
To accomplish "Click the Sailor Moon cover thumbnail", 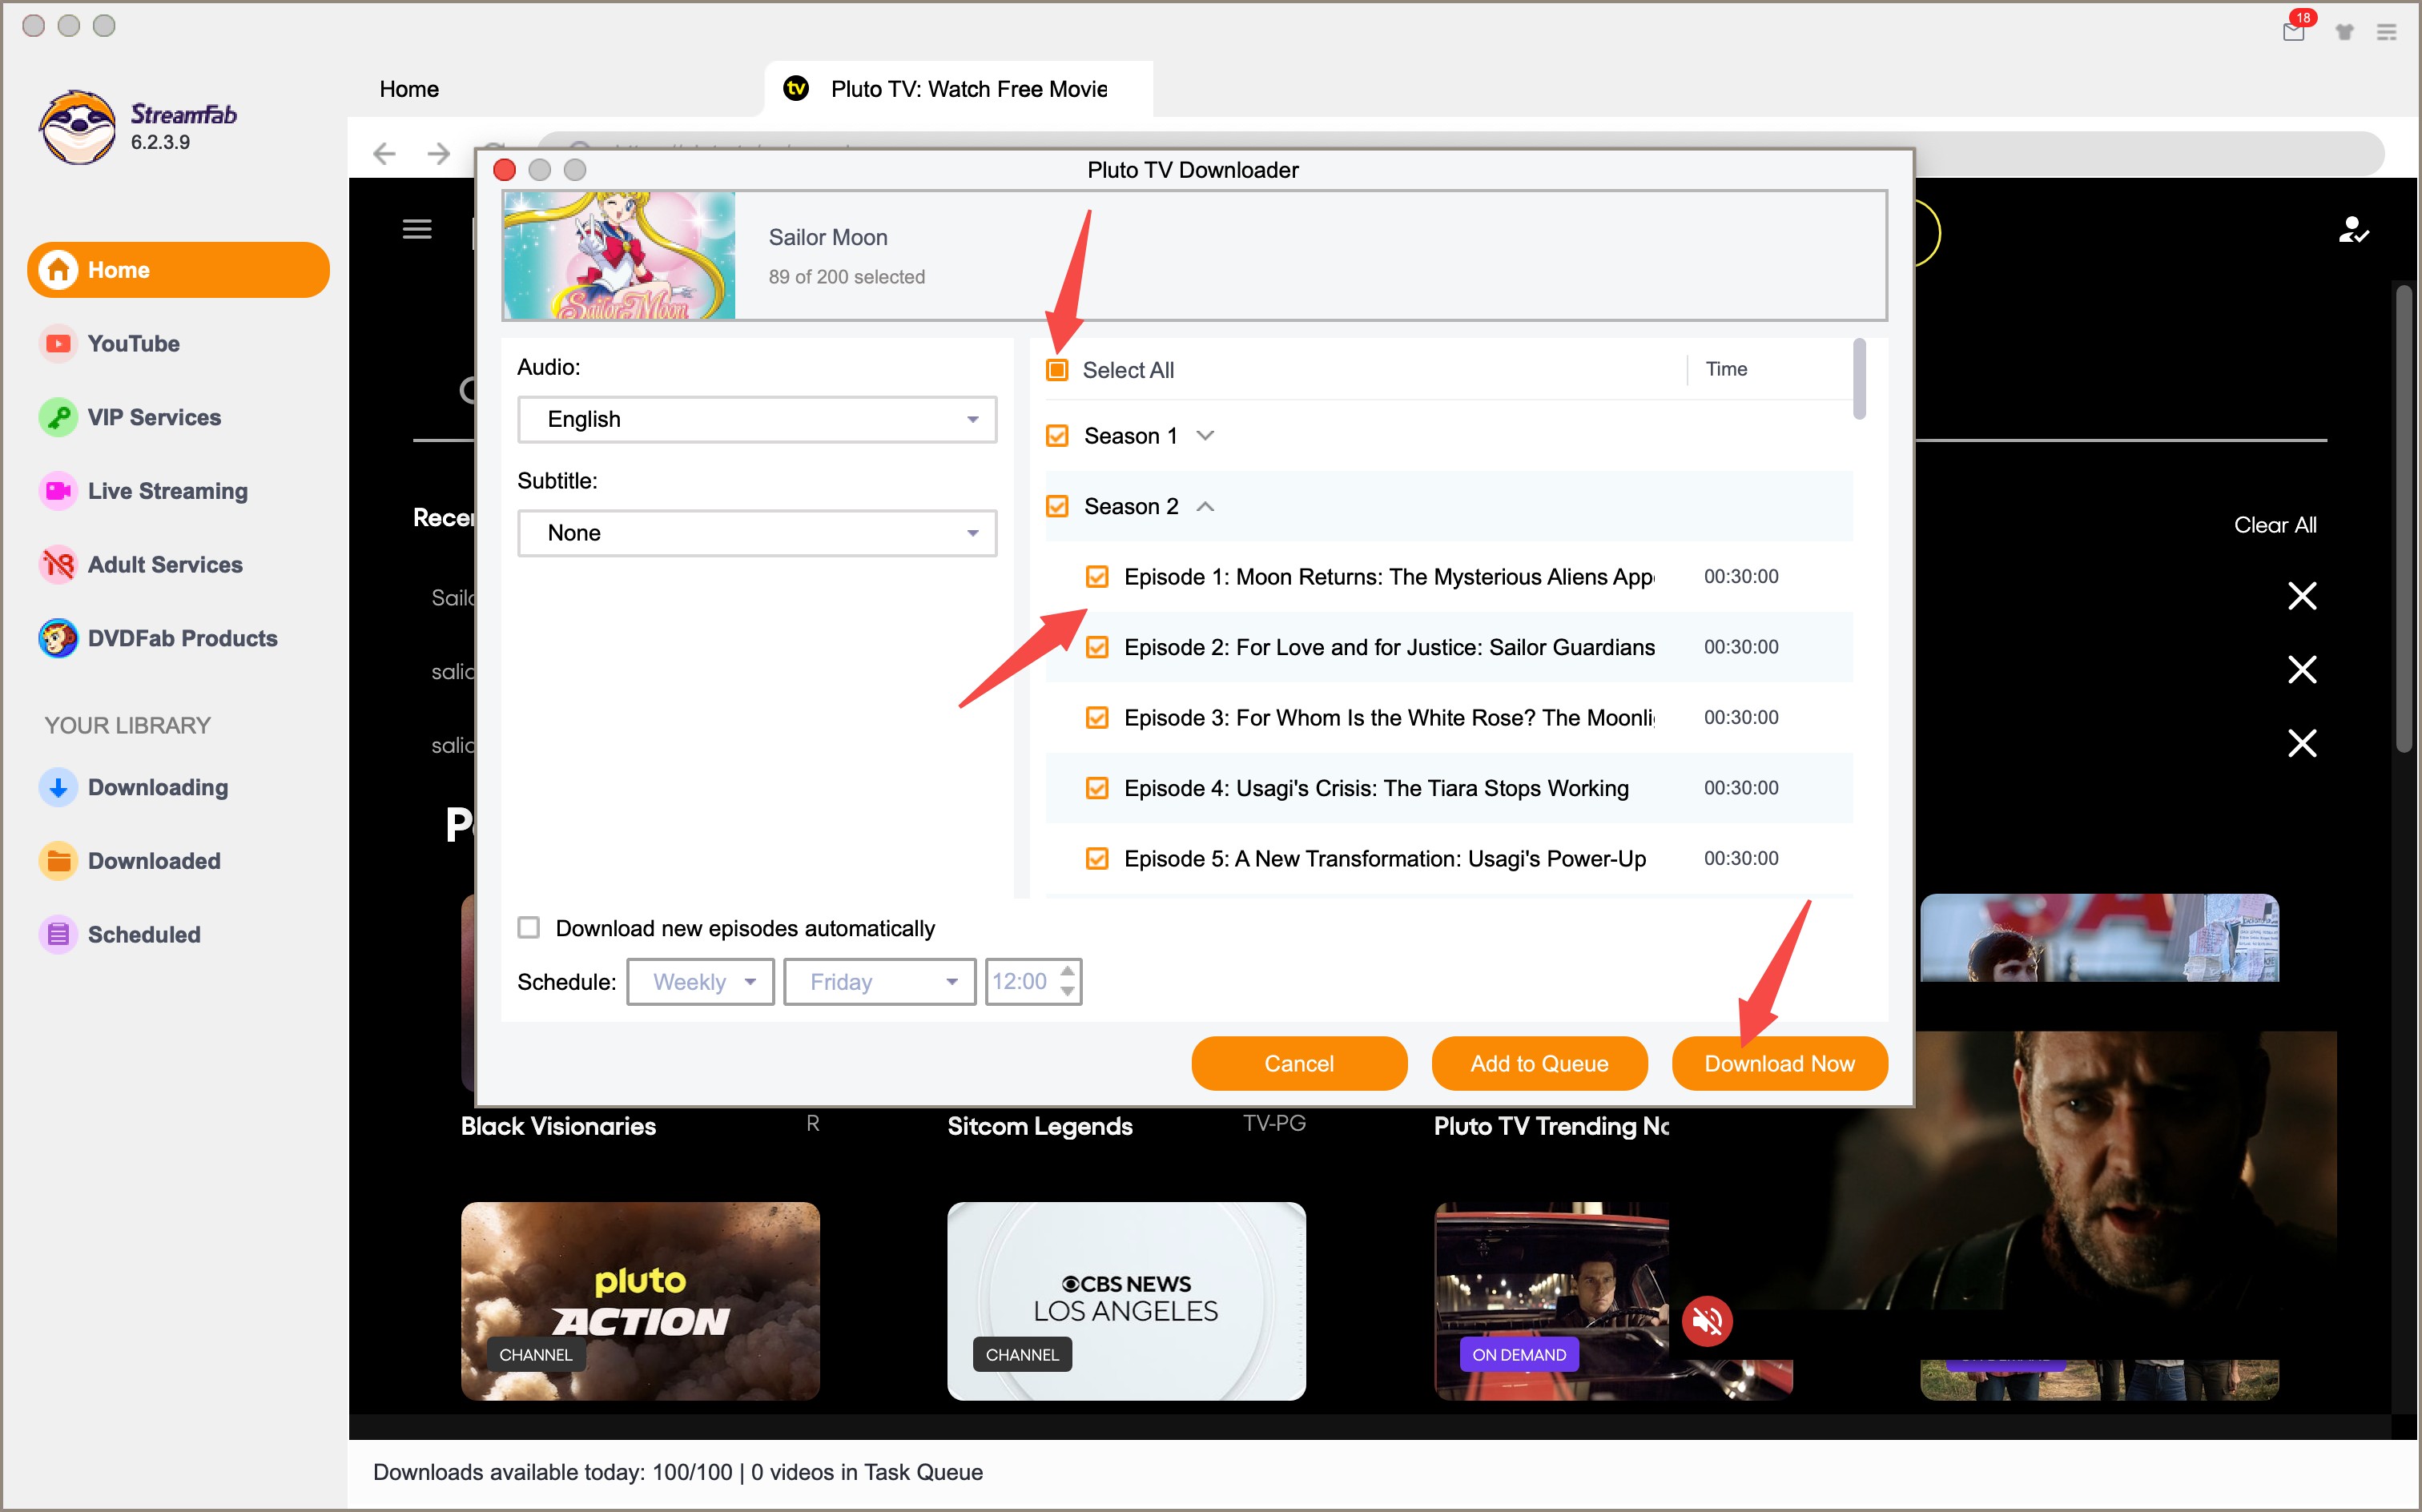I will 620,256.
